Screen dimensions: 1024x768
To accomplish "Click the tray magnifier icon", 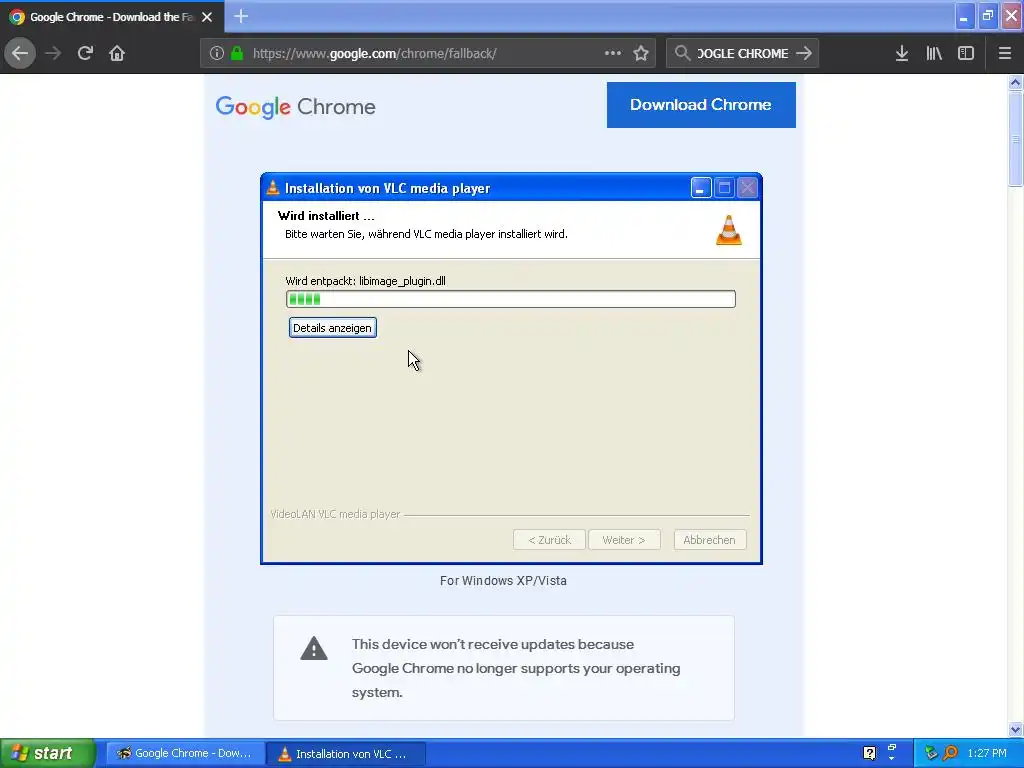I will pos(950,753).
